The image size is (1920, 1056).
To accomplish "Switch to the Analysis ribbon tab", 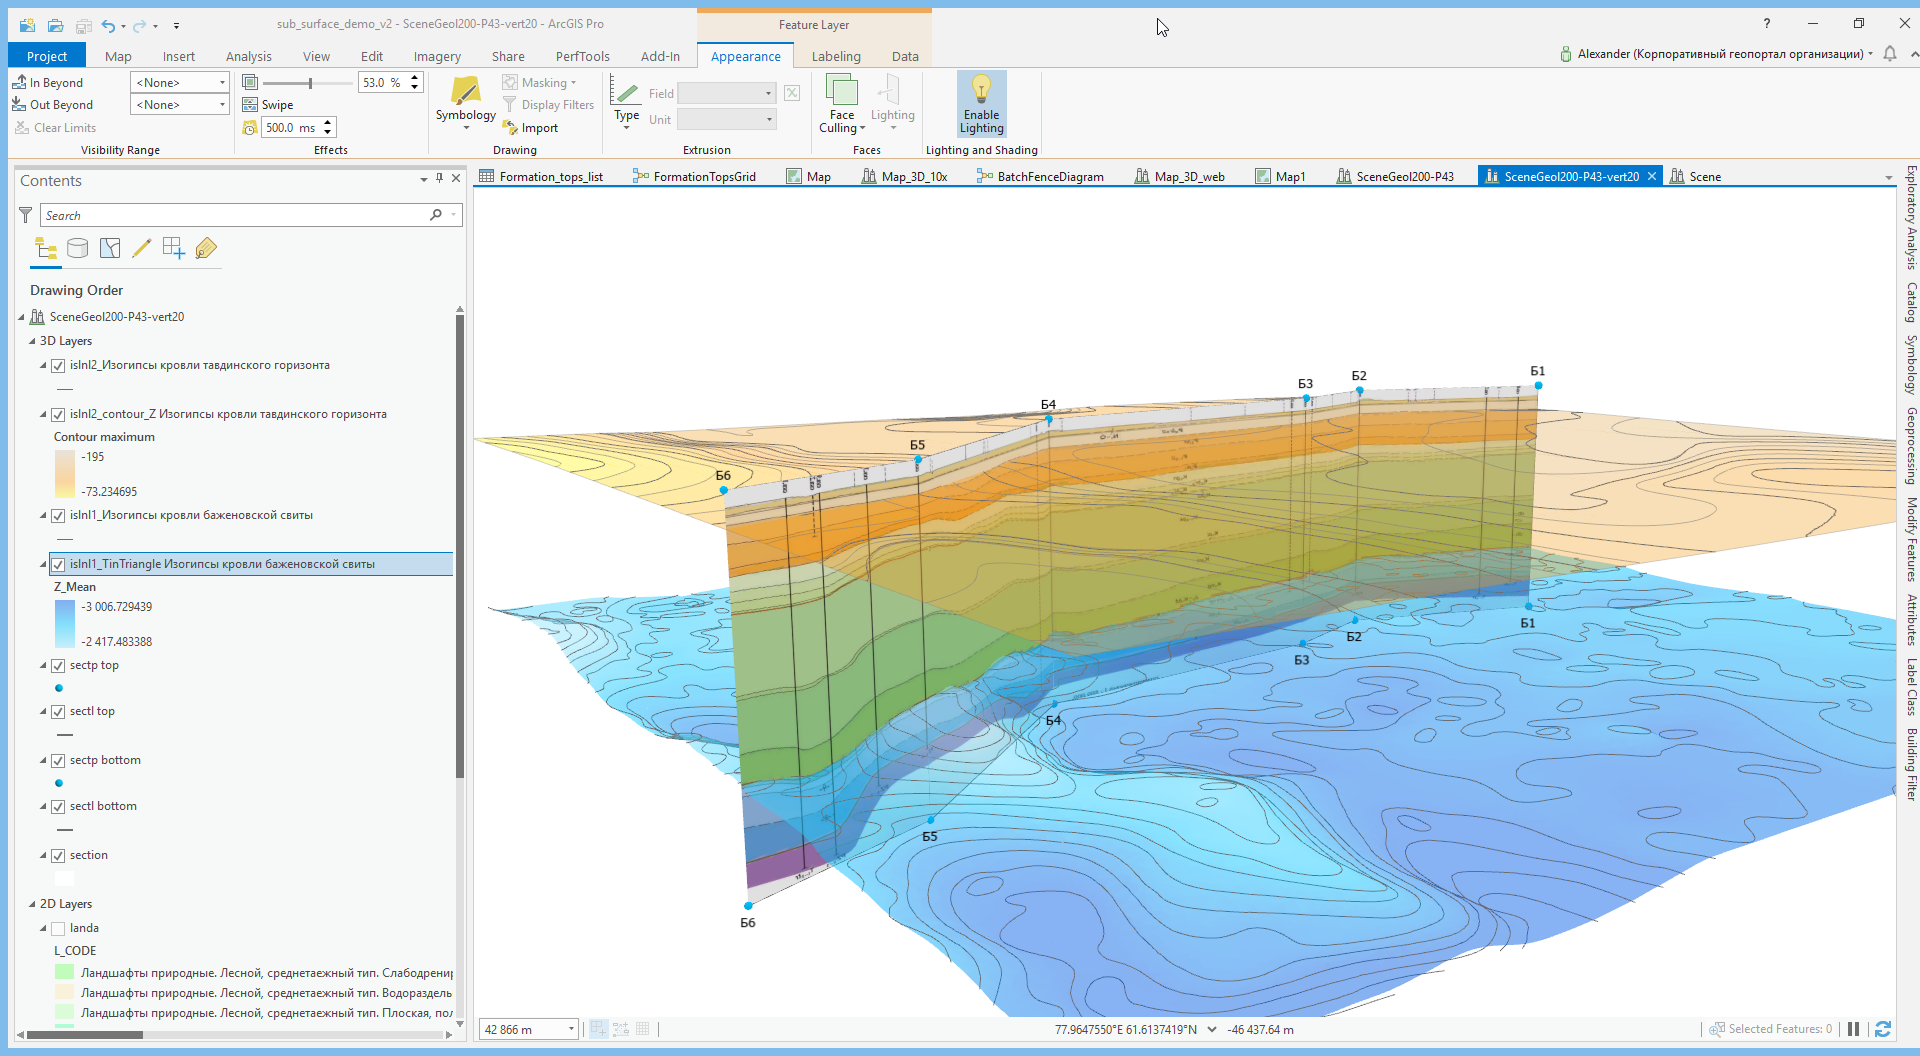I will (x=248, y=56).
